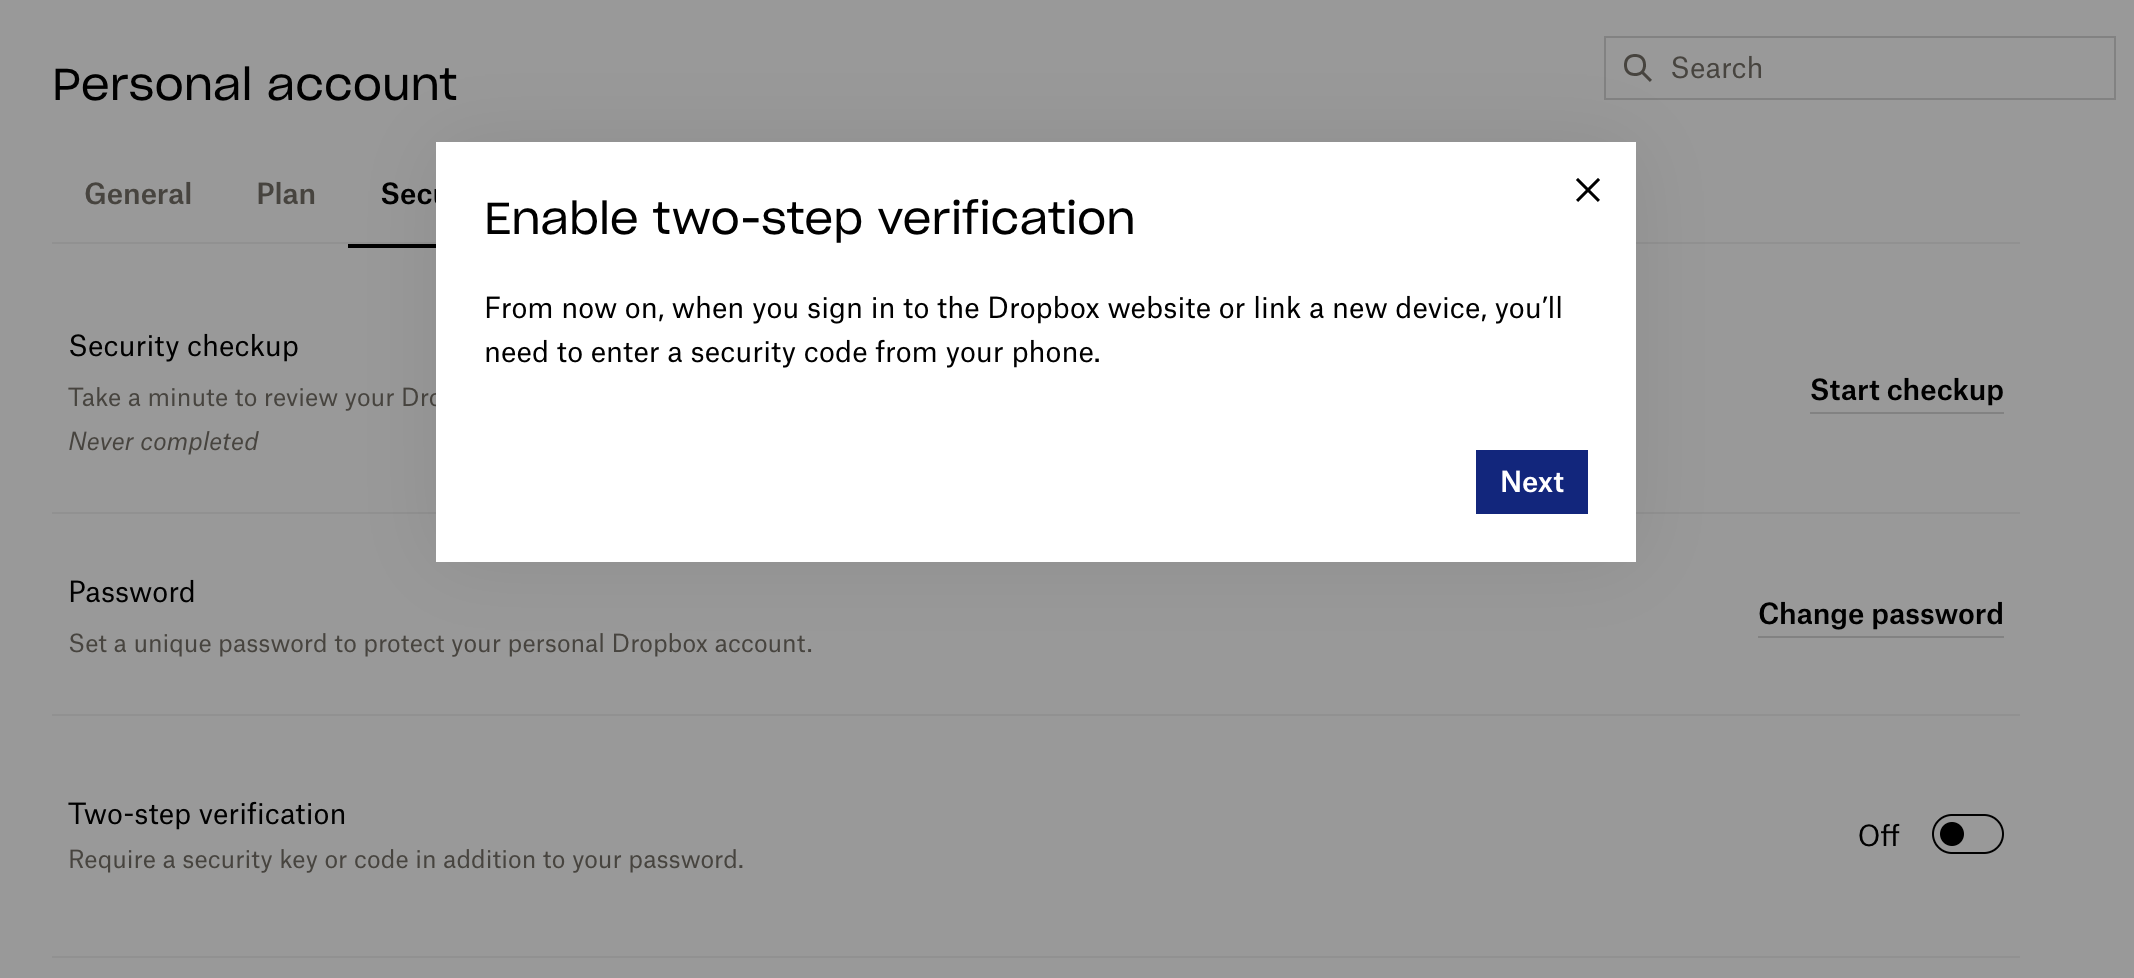This screenshot has height=978, width=2134.
Task: Click the Next button in dialog
Action: [x=1531, y=482]
